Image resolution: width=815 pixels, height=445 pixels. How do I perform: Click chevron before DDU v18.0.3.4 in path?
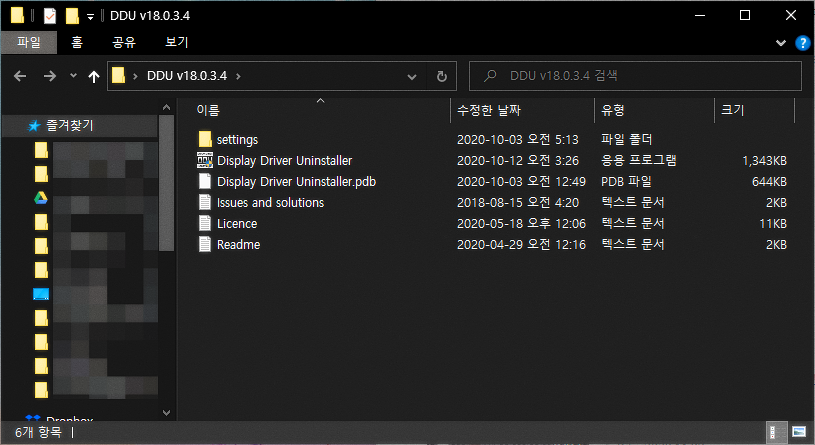(135, 76)
